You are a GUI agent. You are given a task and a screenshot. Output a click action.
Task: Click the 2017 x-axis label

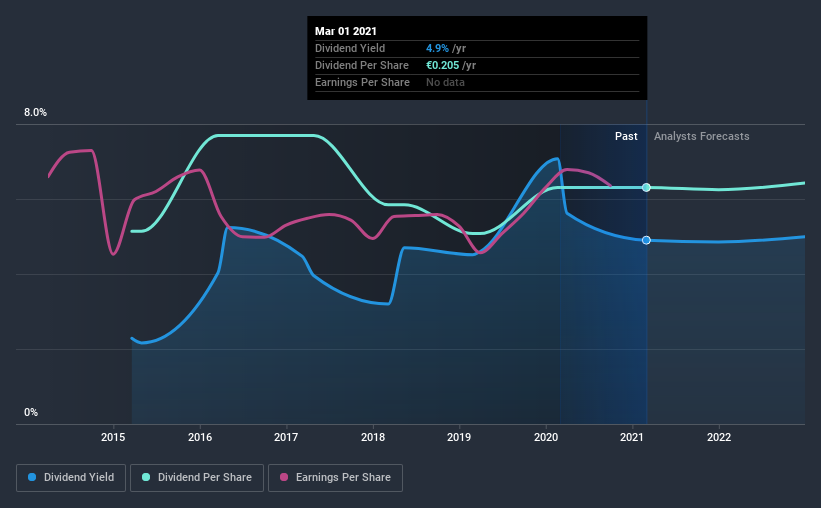[x=286, y=437]
